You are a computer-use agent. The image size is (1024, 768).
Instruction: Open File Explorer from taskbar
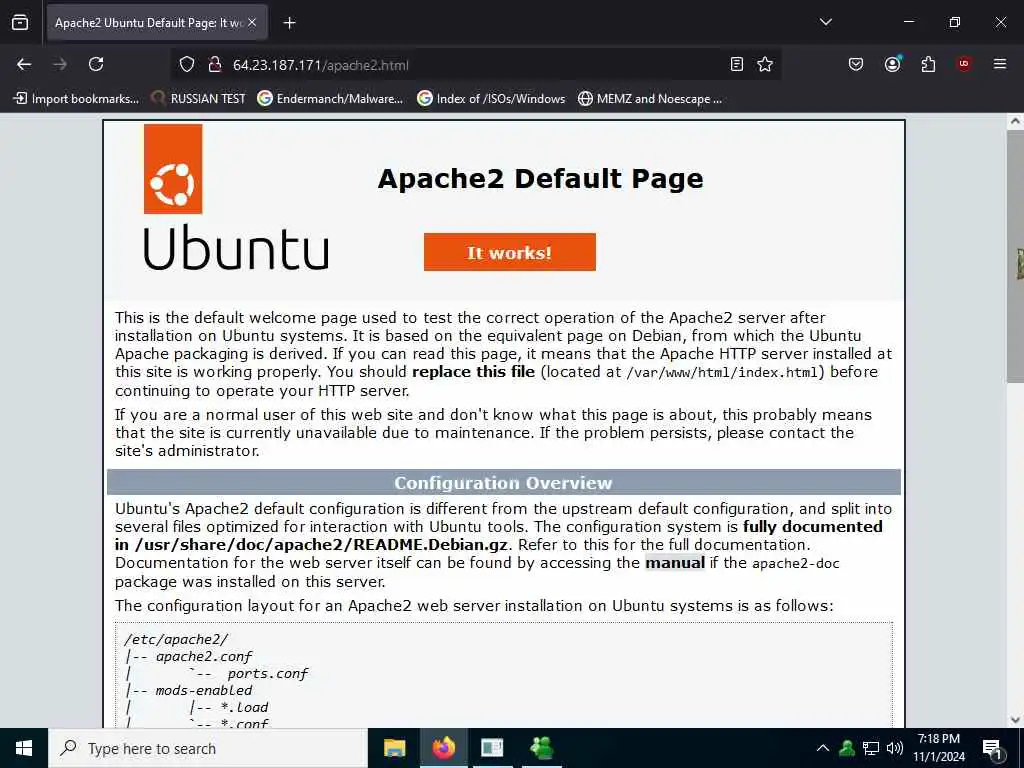394,748
